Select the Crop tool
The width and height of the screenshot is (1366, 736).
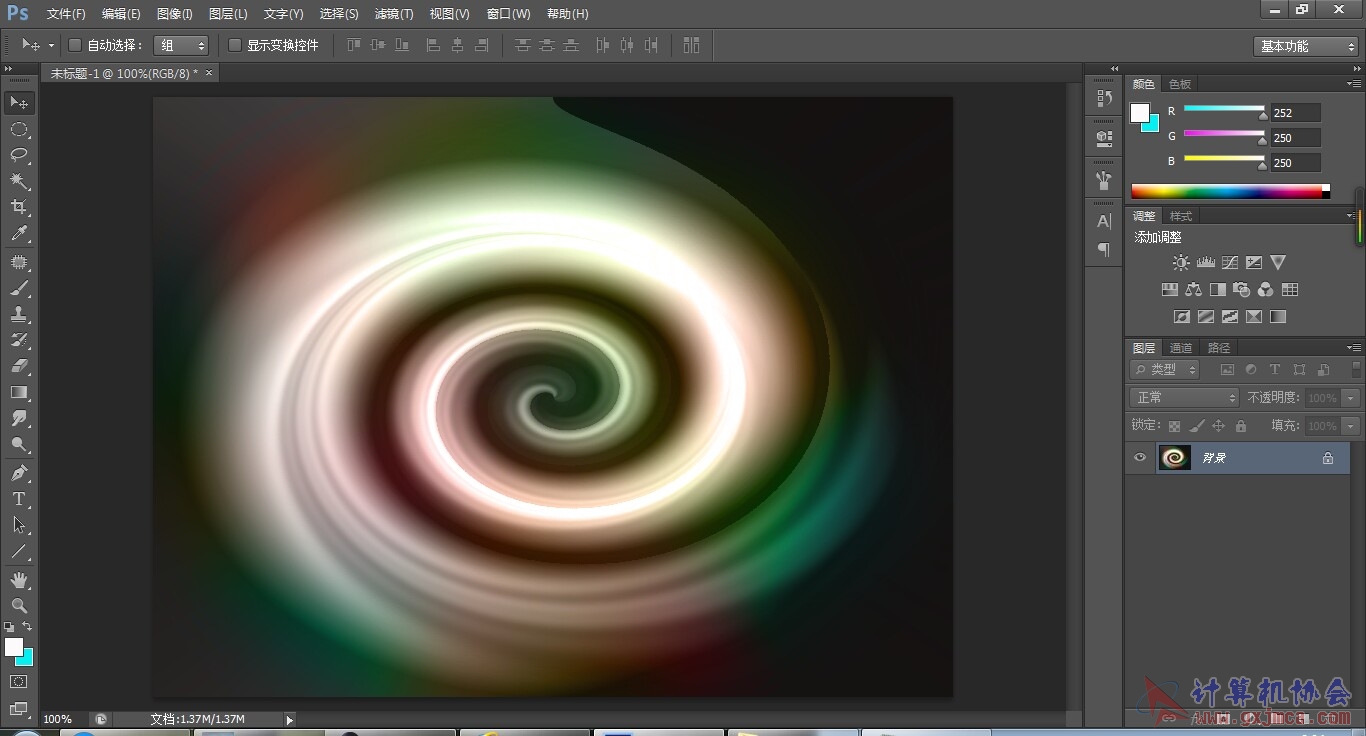[x=19, y=207]
